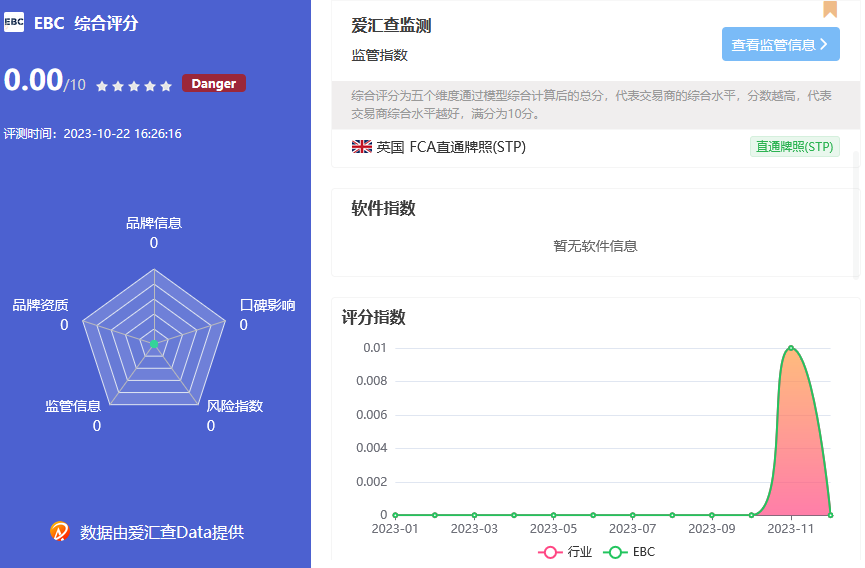The image size is (865, 568).
Task: Click the 品牌信息 radar label
Action: (x=154, y=223)
